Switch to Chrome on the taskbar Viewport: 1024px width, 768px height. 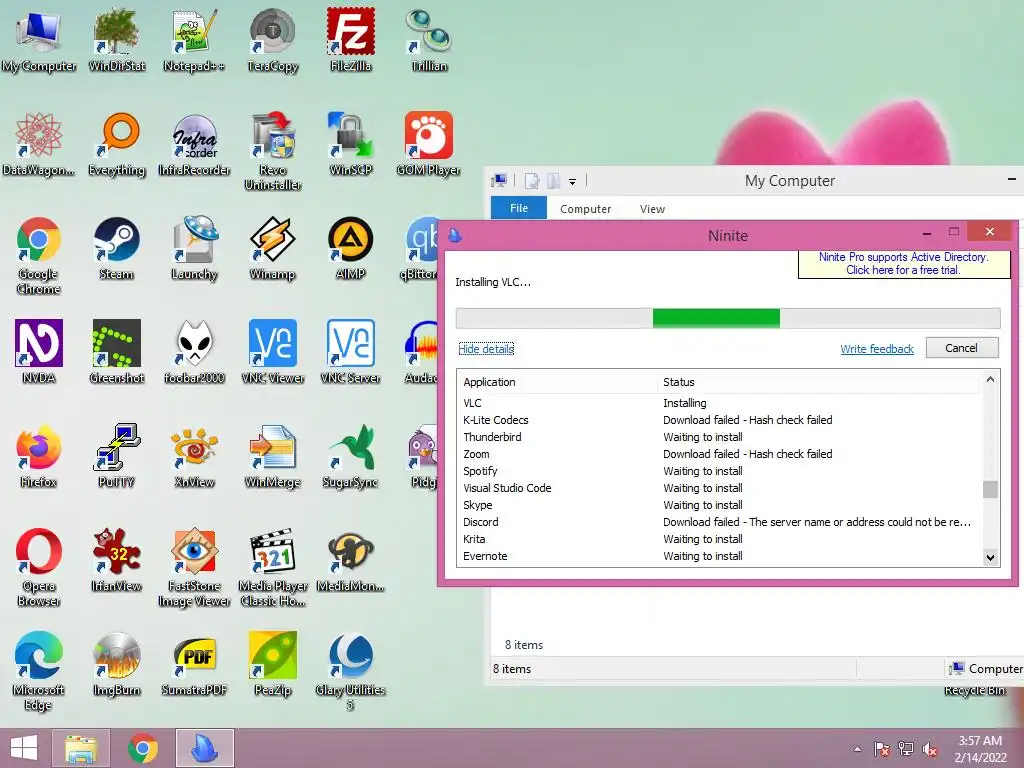click(x=142, y=748)
